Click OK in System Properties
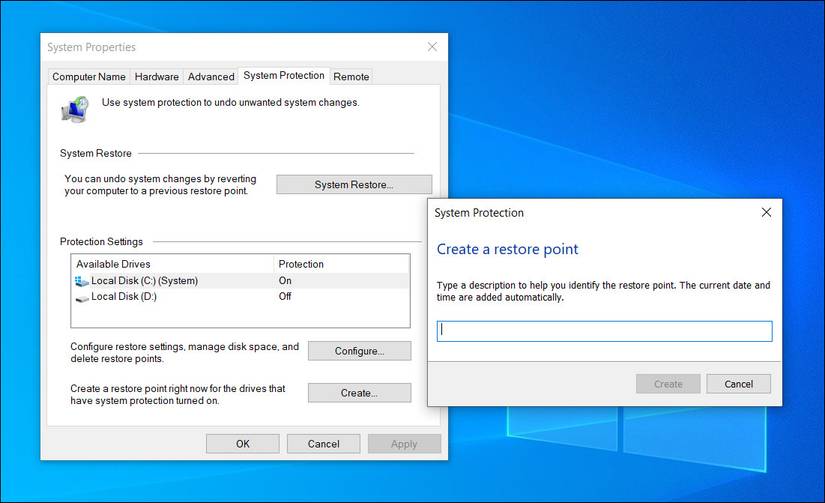825x503 pixels. pos(243,444)
